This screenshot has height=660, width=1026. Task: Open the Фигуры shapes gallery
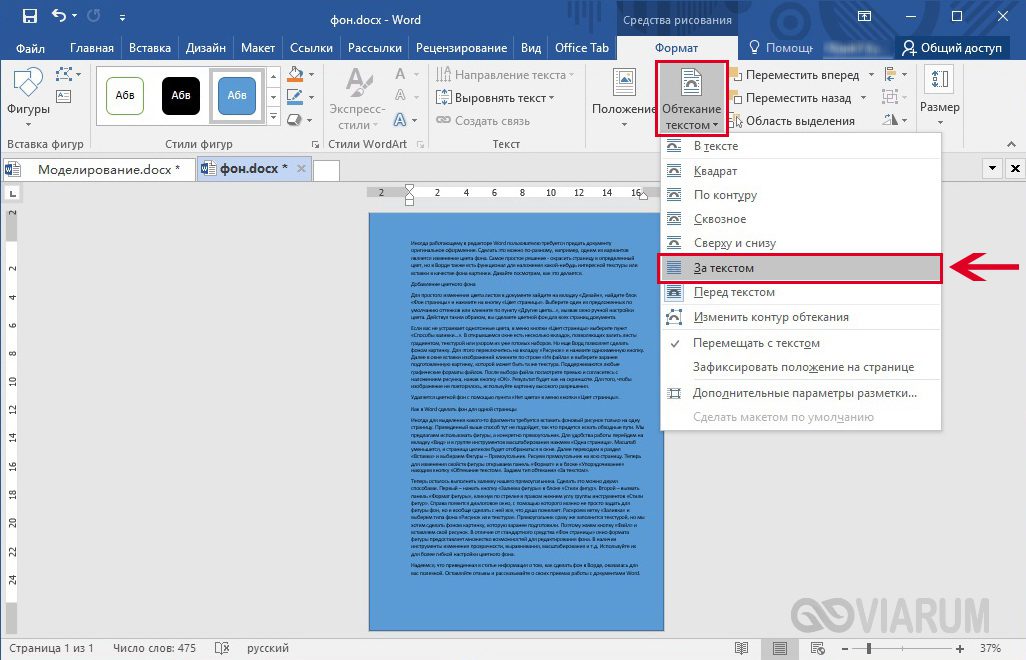pyautogui.click(x=28, y=96)
